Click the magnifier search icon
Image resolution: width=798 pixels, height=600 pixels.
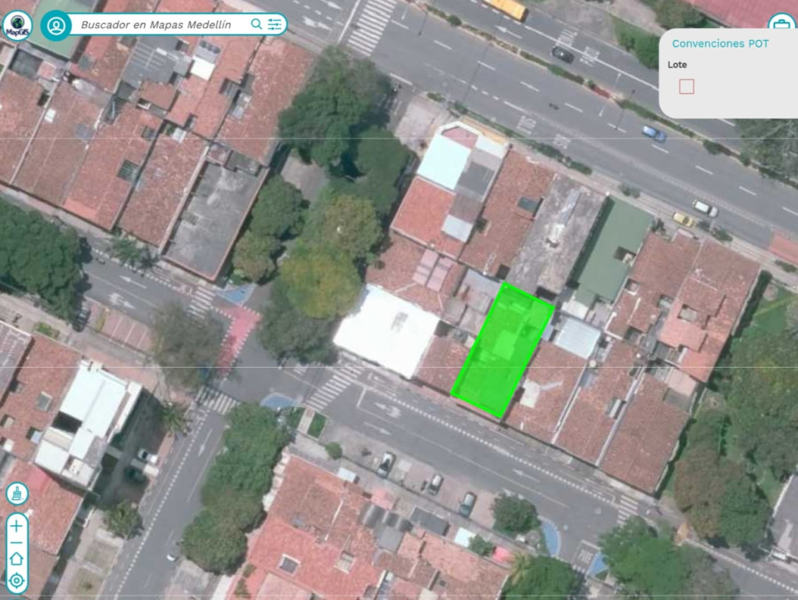(x=256, y=24)
